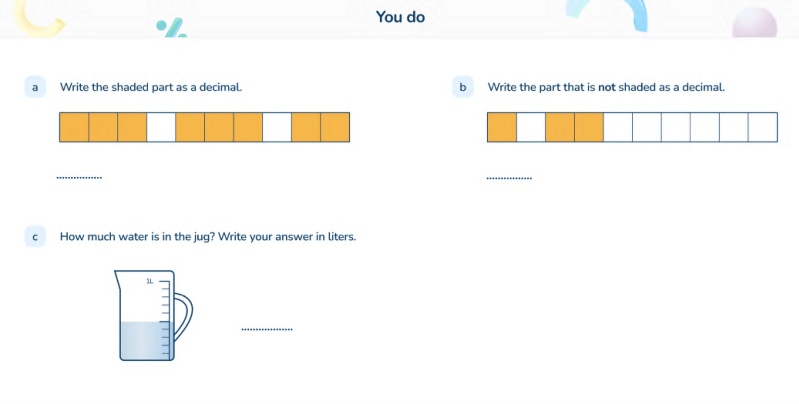Select the first shaded cell in bar b

pos(501,128)
